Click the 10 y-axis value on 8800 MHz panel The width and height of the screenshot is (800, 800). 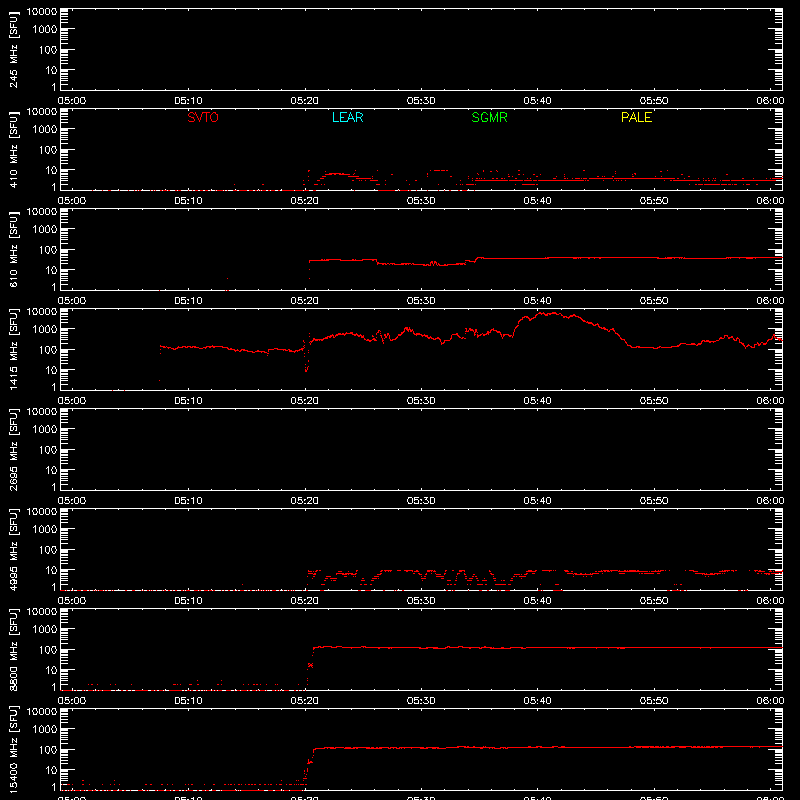(x=51, y=670)
